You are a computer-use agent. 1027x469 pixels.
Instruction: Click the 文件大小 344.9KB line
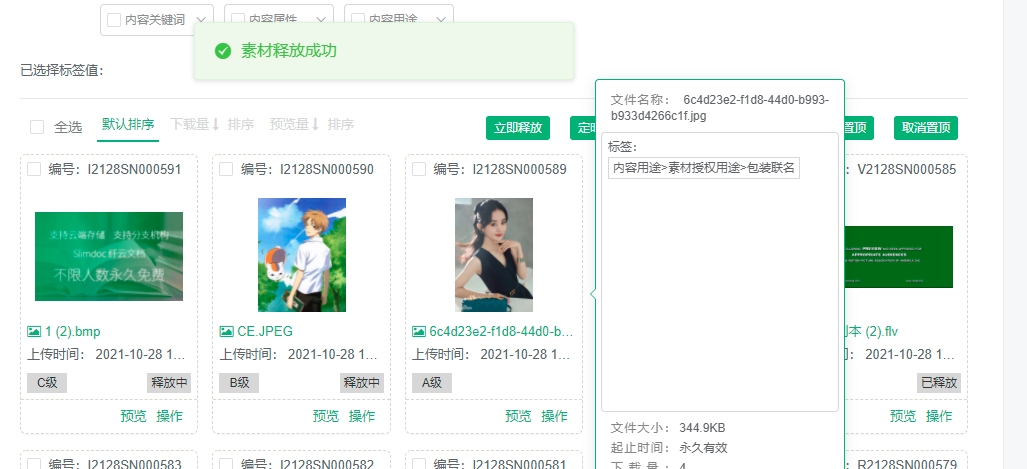[x=668, y=428]
